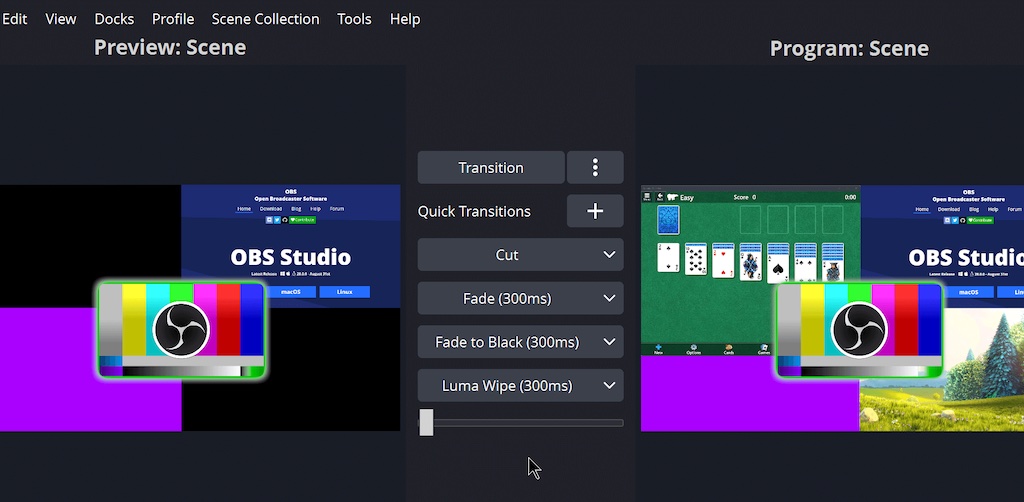Click the Linux button in Preview pane
This screenshot has width=1024, height=502.
[344, 292]
